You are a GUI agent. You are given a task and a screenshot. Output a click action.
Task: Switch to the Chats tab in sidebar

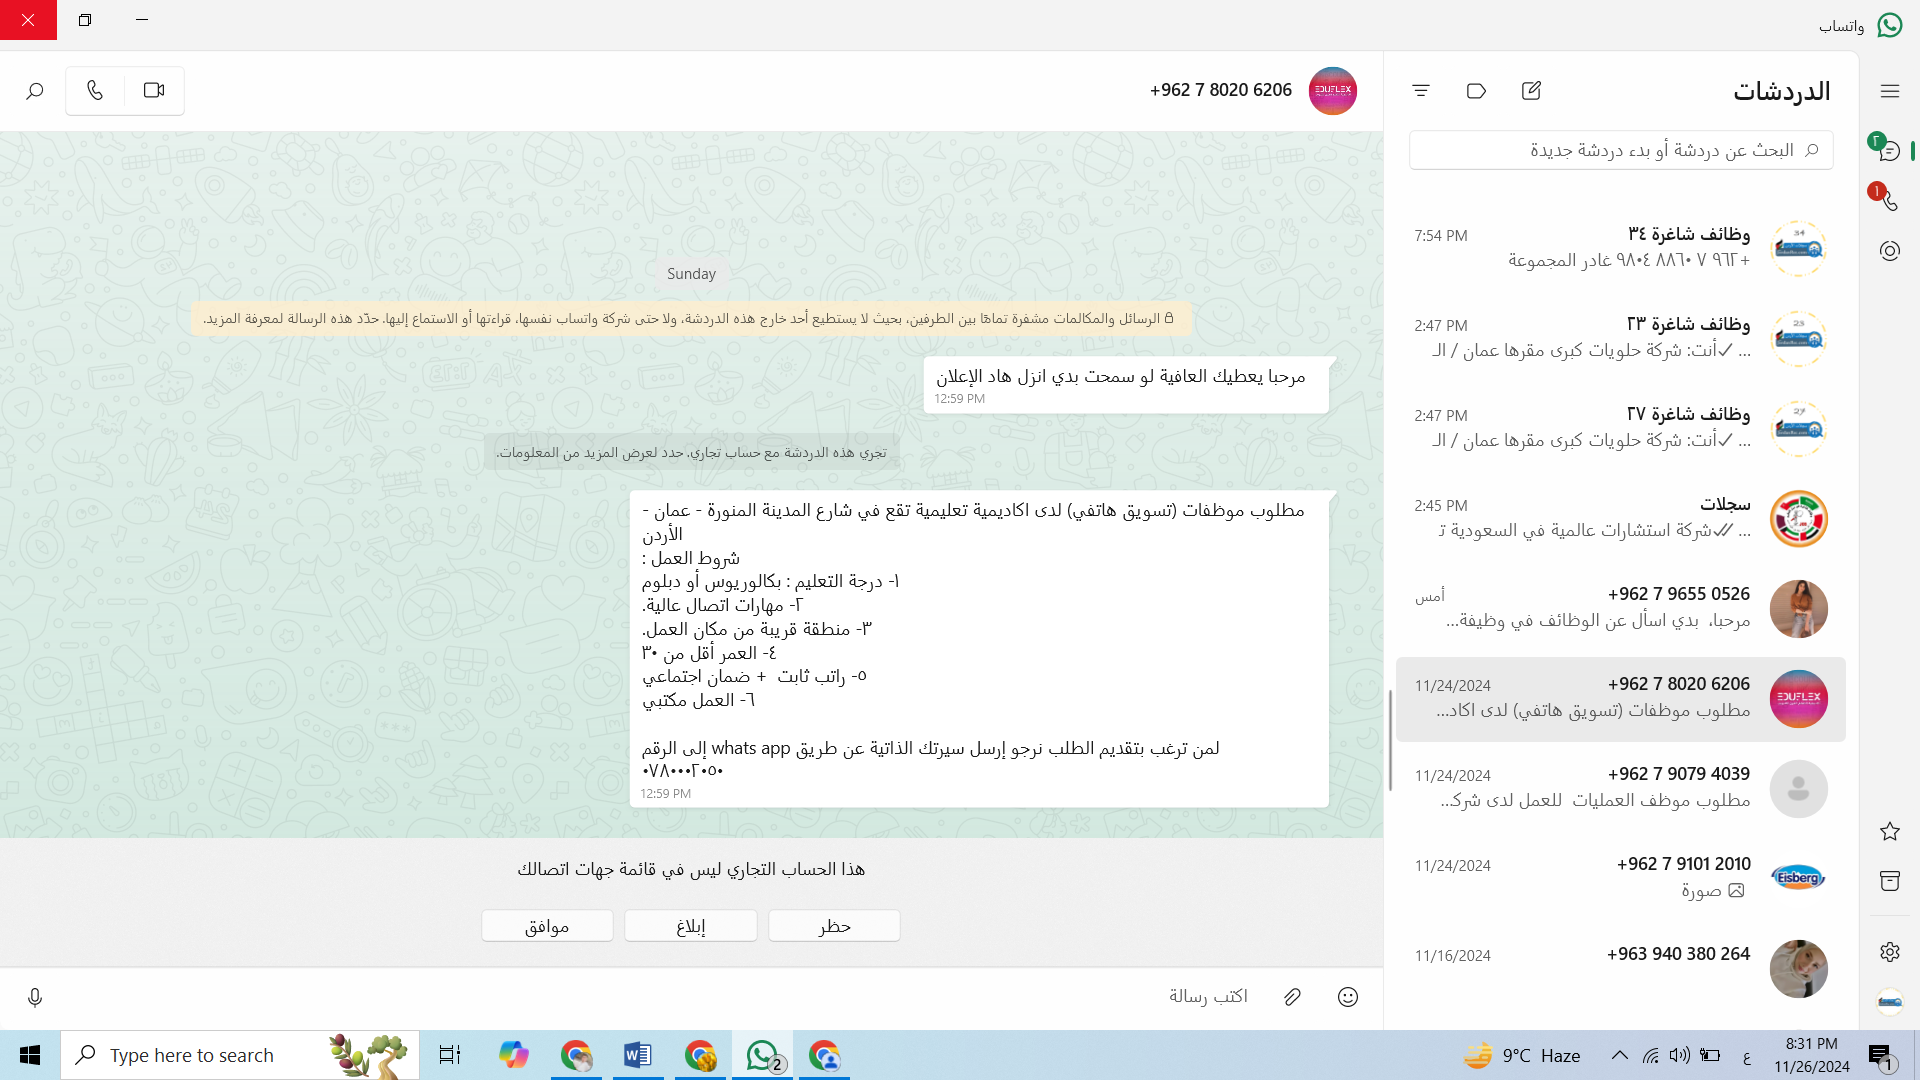1889,151
